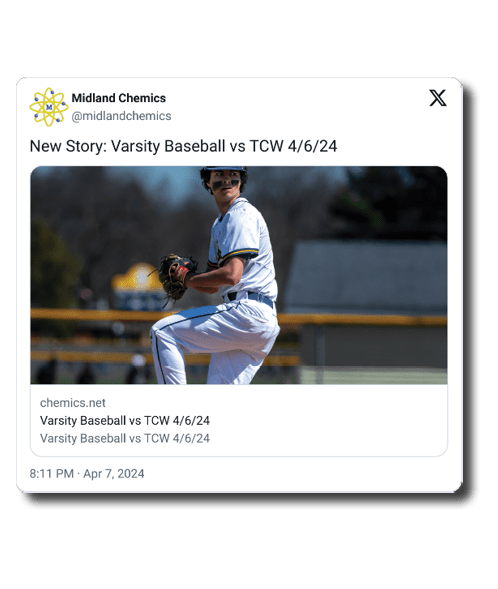Screen dimensions: 498x589
Task: Click the gray card description line
Action: point(125,438)
